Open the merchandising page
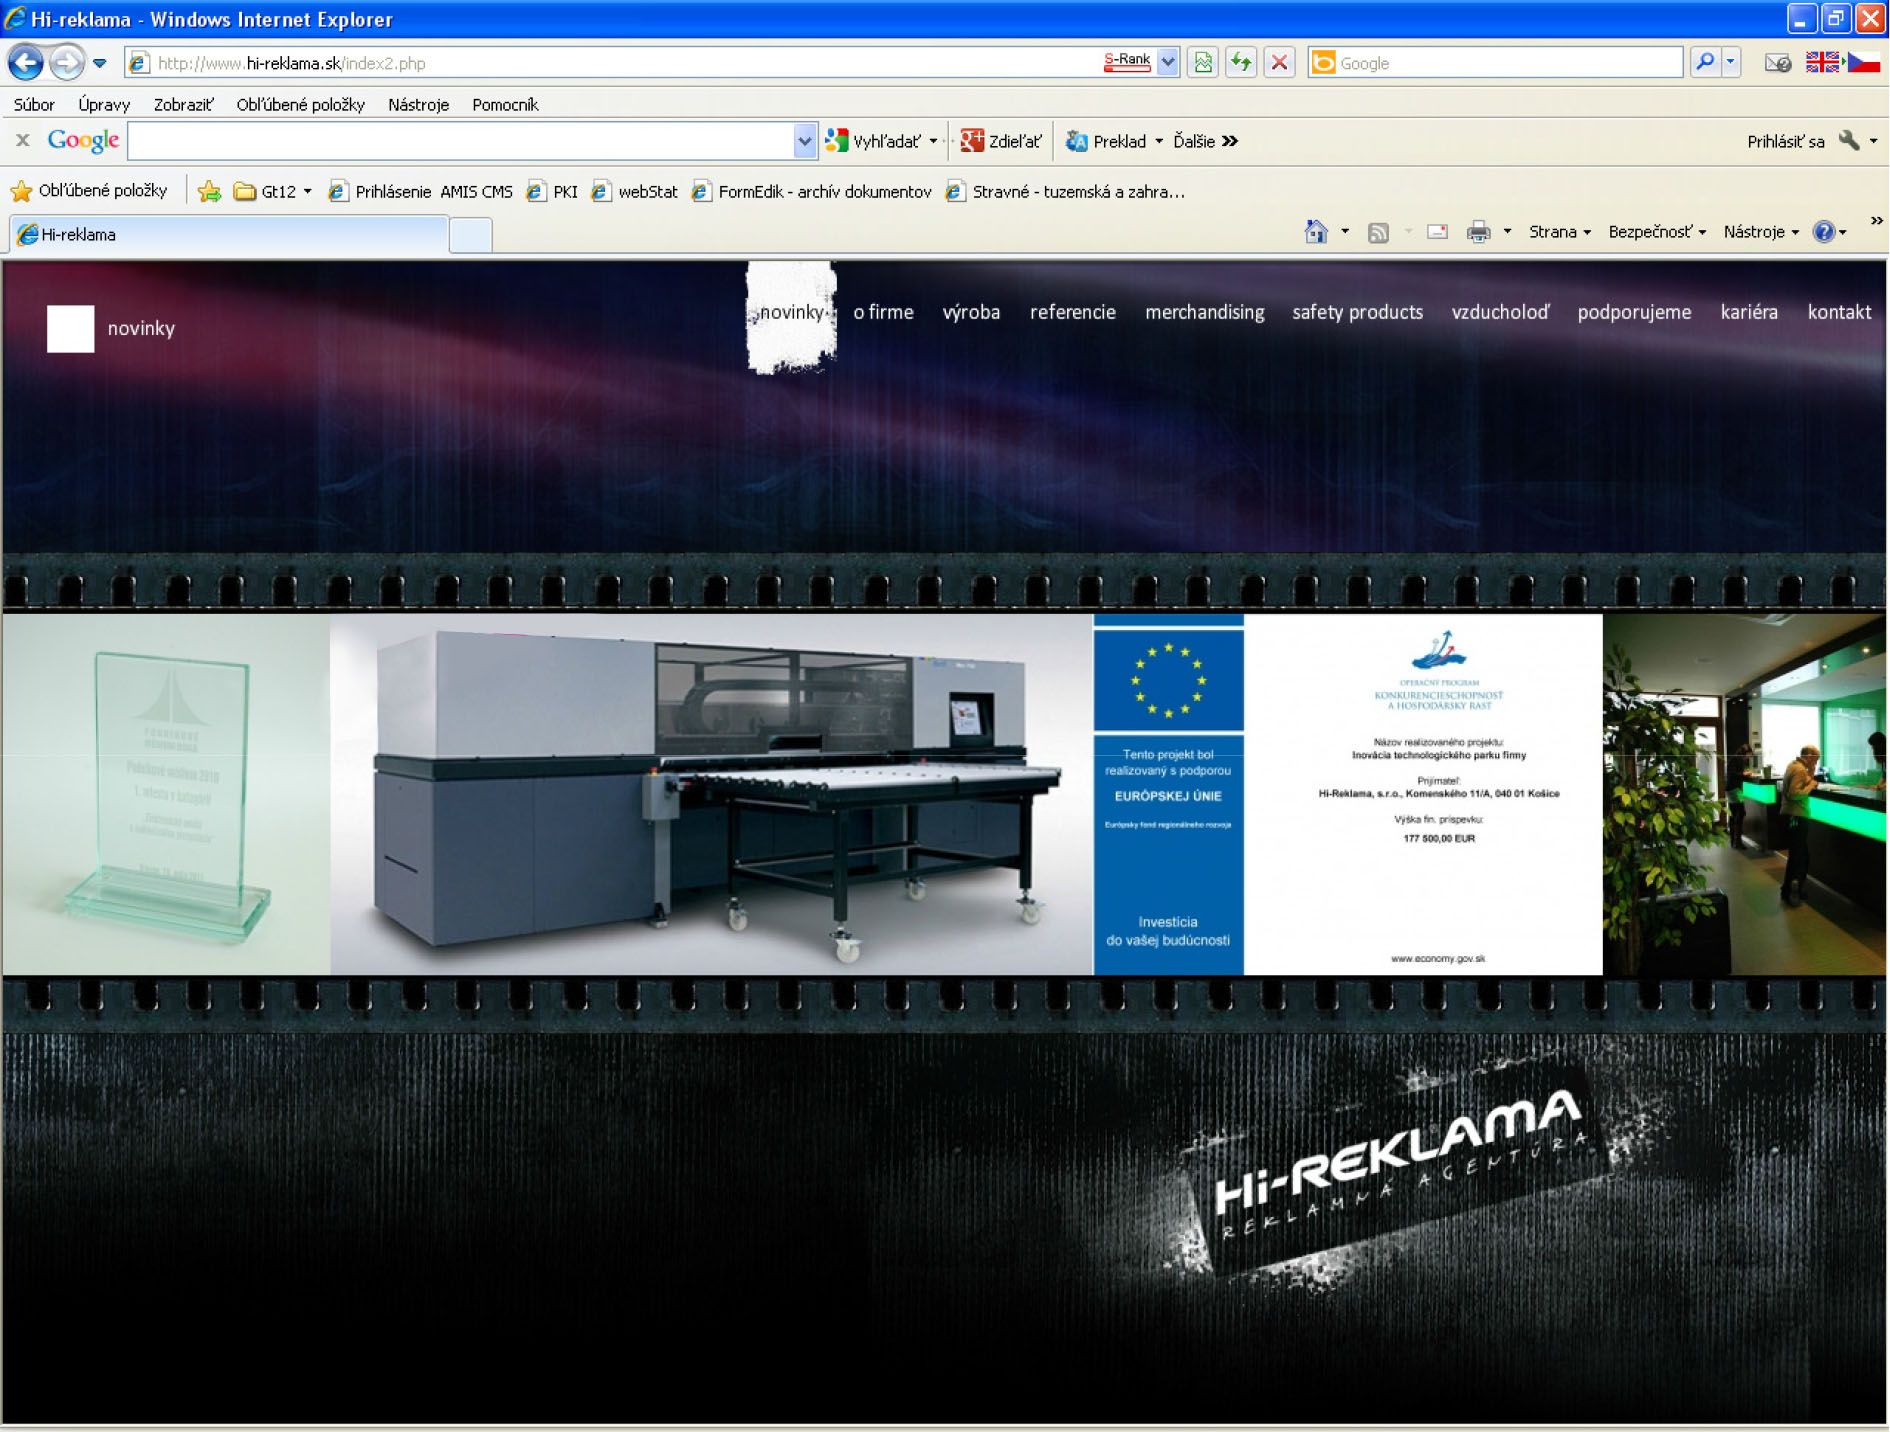 pos(1204,312)
